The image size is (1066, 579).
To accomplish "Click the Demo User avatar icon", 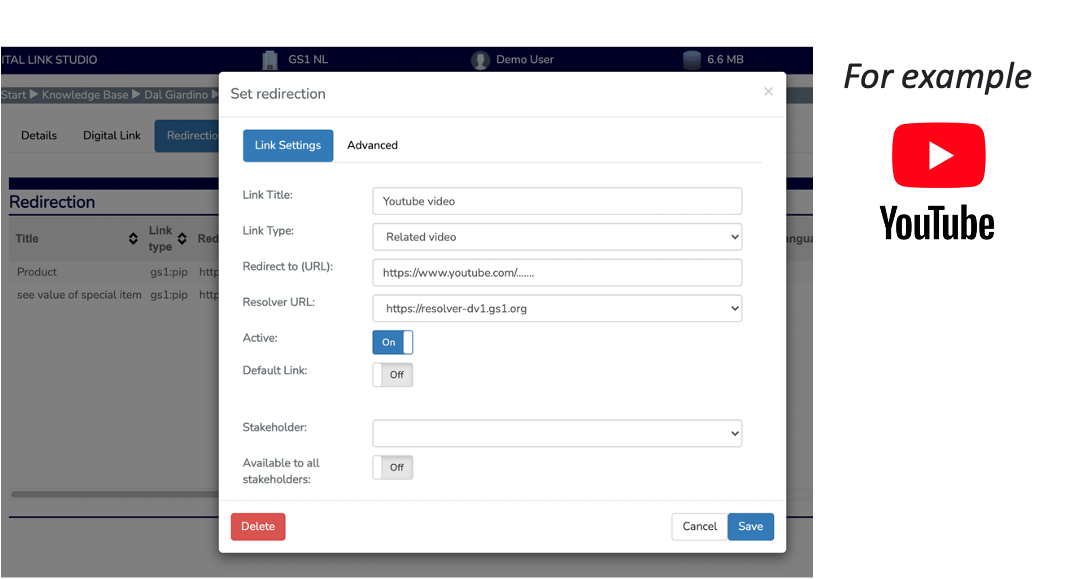I will click(481, 60).
